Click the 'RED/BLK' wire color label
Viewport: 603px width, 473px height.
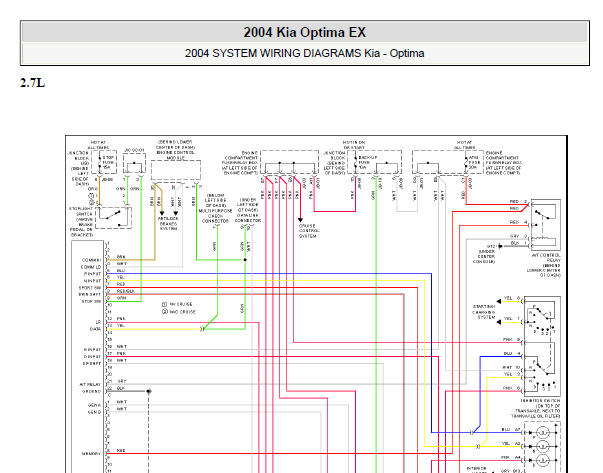tap(126, 291)
